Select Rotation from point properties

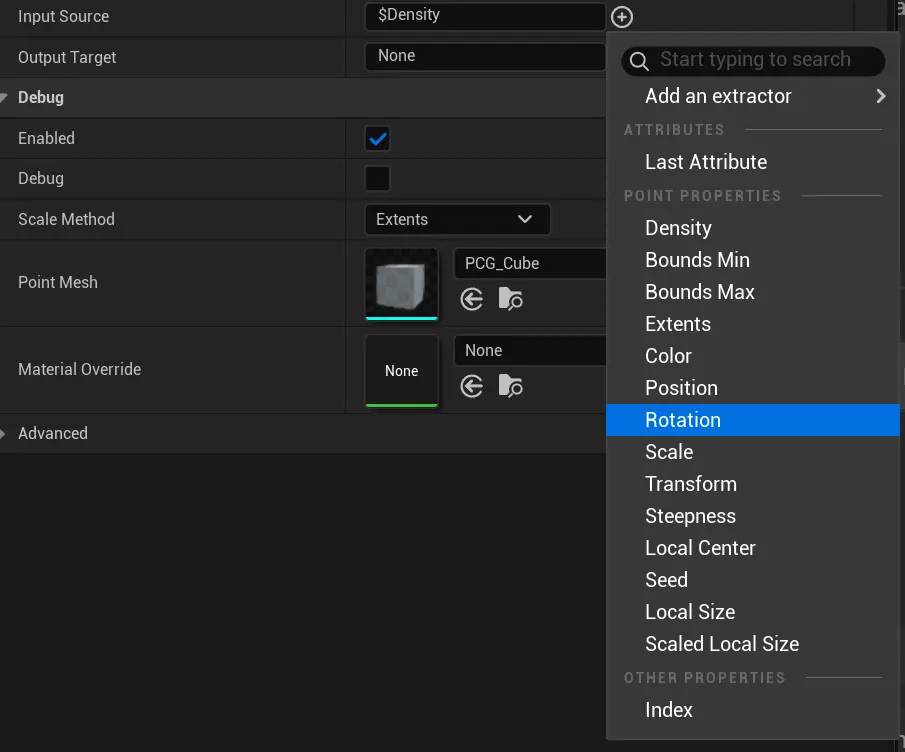coord(683,420)
